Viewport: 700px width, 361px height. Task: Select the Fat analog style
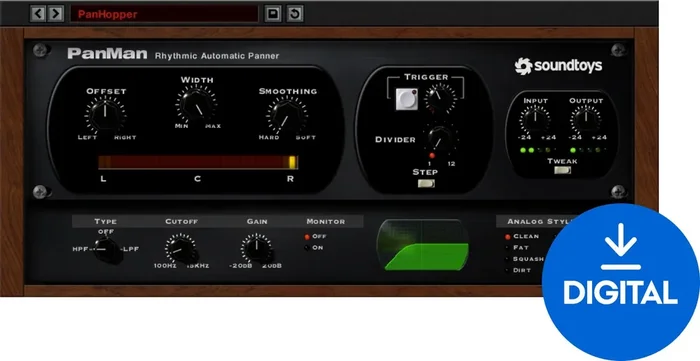(x=517, y=248)
